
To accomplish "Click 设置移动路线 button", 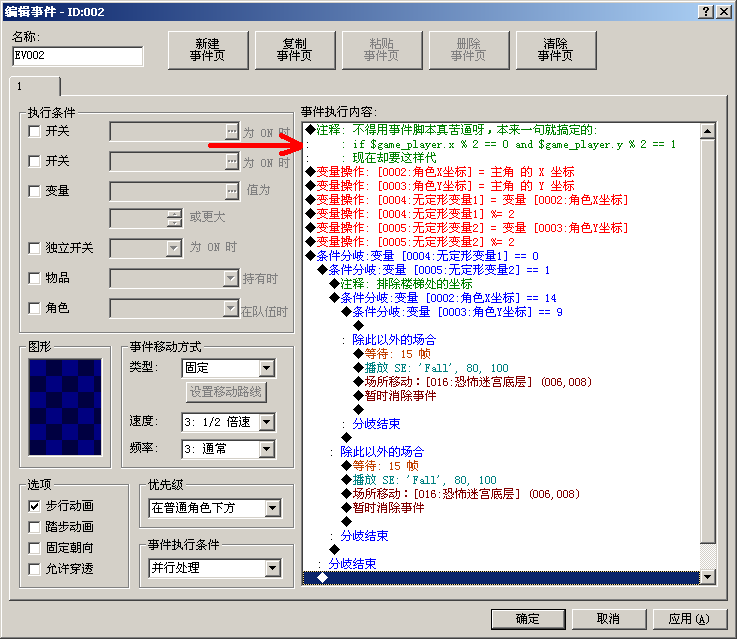I will point(226,392).
